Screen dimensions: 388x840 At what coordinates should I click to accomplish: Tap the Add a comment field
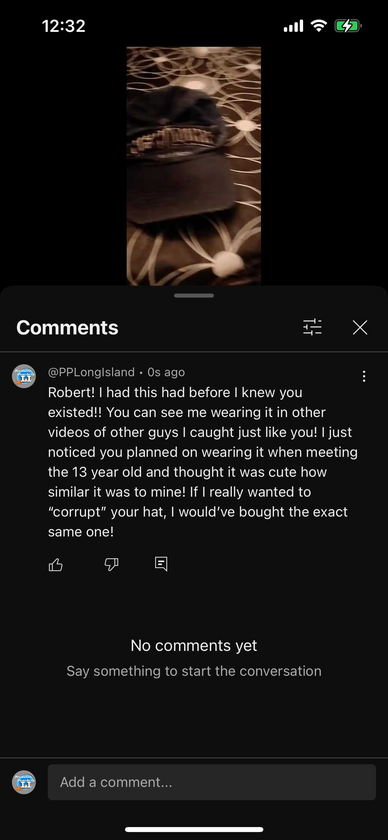coord(212,782)
